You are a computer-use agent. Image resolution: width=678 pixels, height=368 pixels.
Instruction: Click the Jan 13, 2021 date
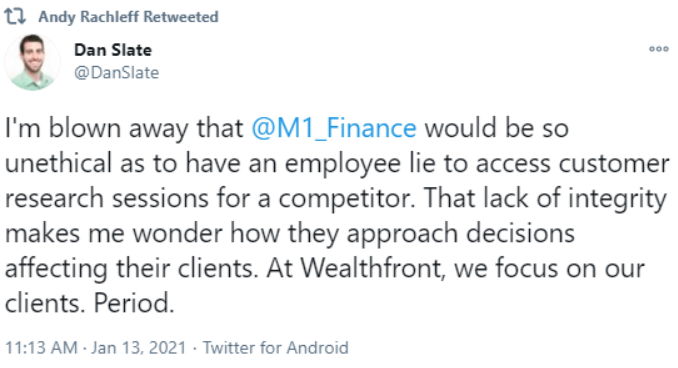click(138, 348)
